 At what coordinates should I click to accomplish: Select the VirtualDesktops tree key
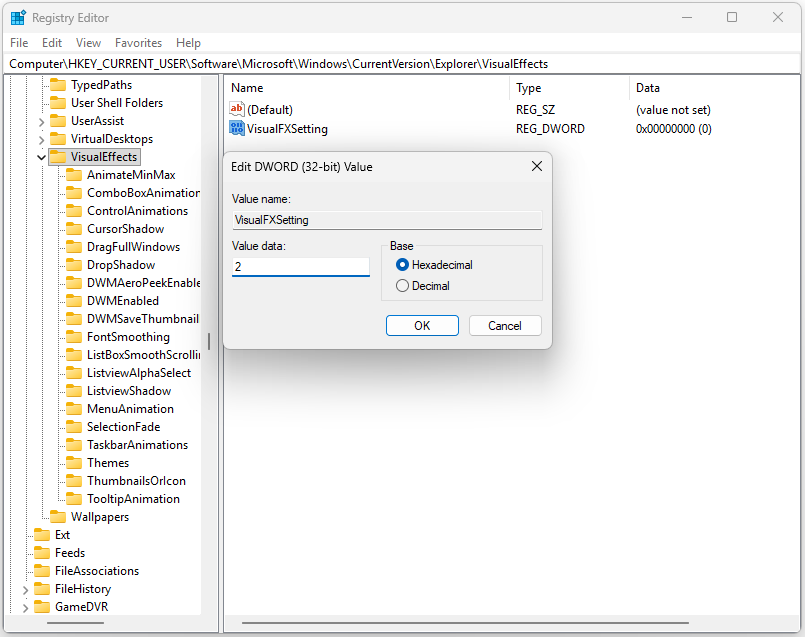click(111, 139)
